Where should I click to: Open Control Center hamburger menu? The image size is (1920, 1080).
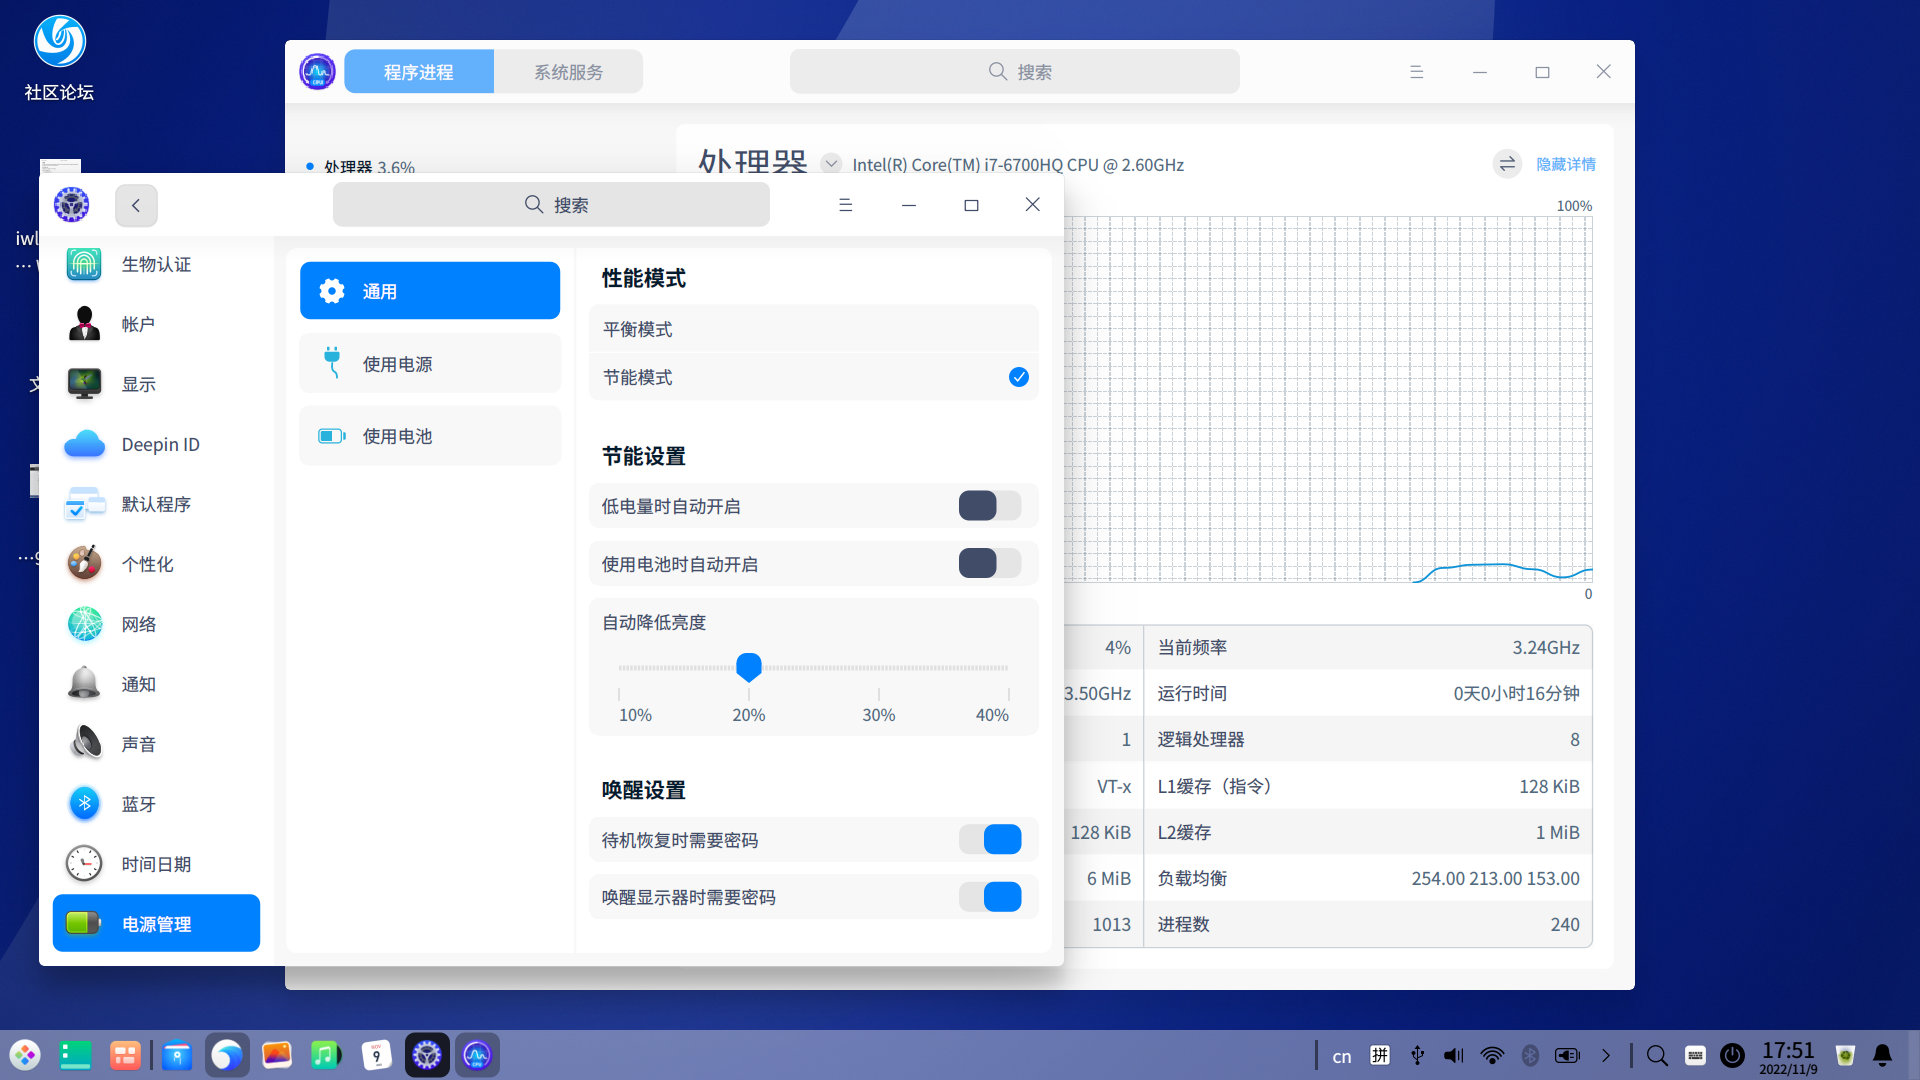pyautogui.click(x=845, y=205)
